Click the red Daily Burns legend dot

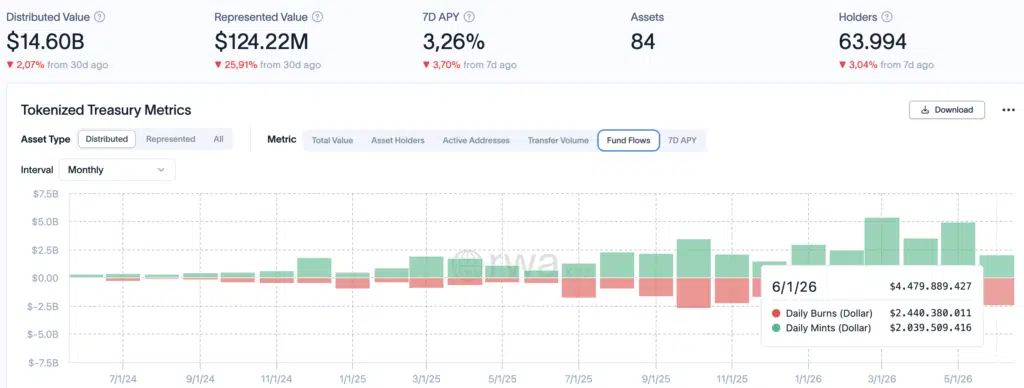pos(776,313)
